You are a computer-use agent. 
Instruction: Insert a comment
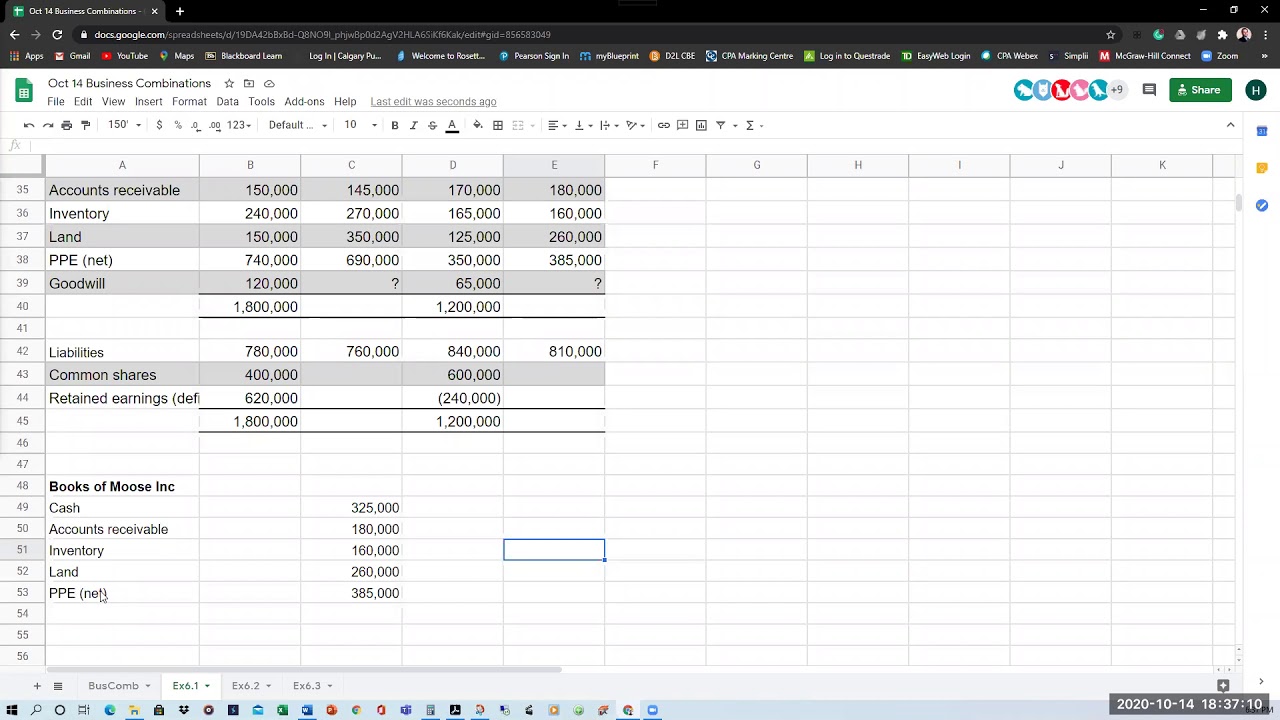coord(683,125)
